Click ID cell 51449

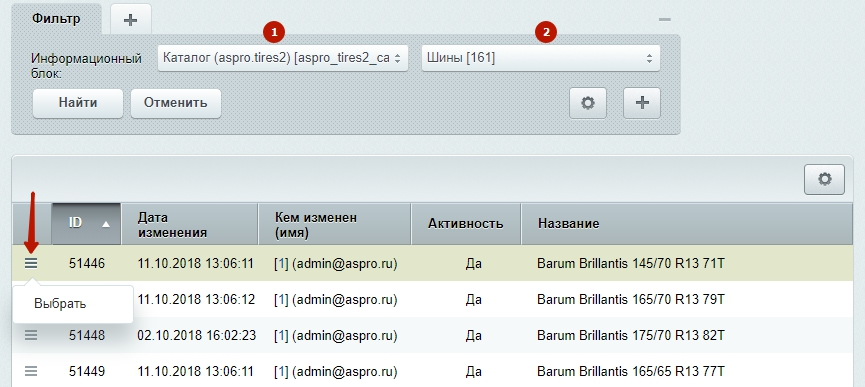[87, 371]
